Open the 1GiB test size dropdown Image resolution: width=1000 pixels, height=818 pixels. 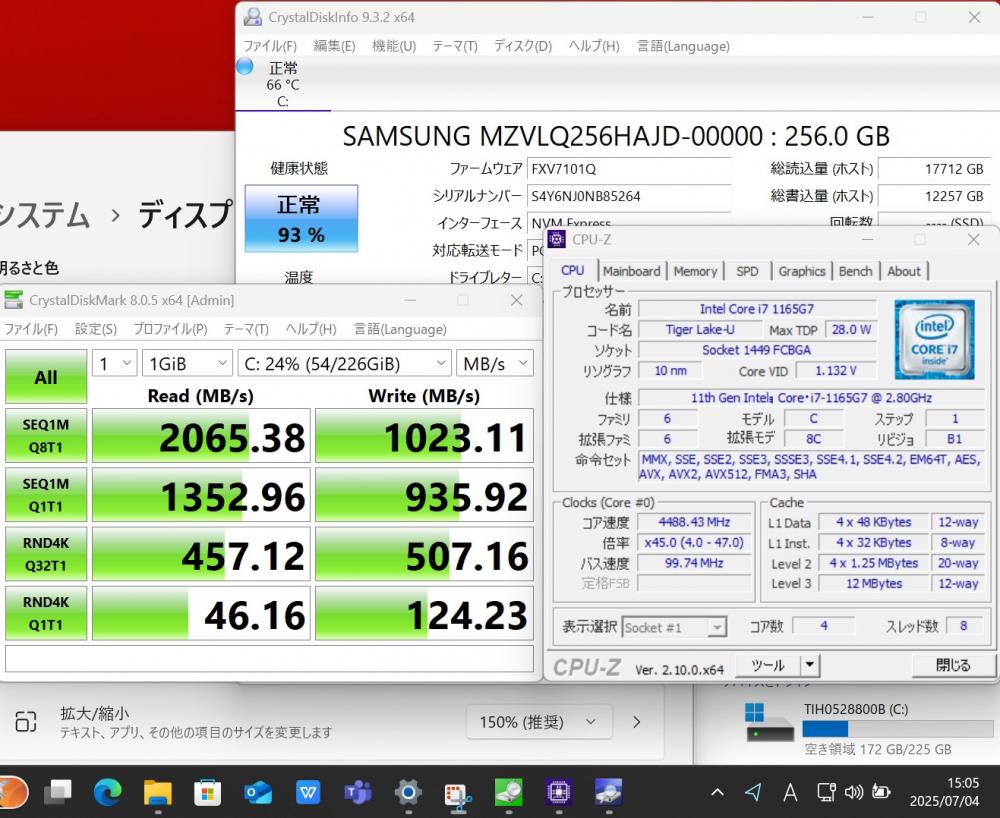pyautogui.click(x=187, y=364)
